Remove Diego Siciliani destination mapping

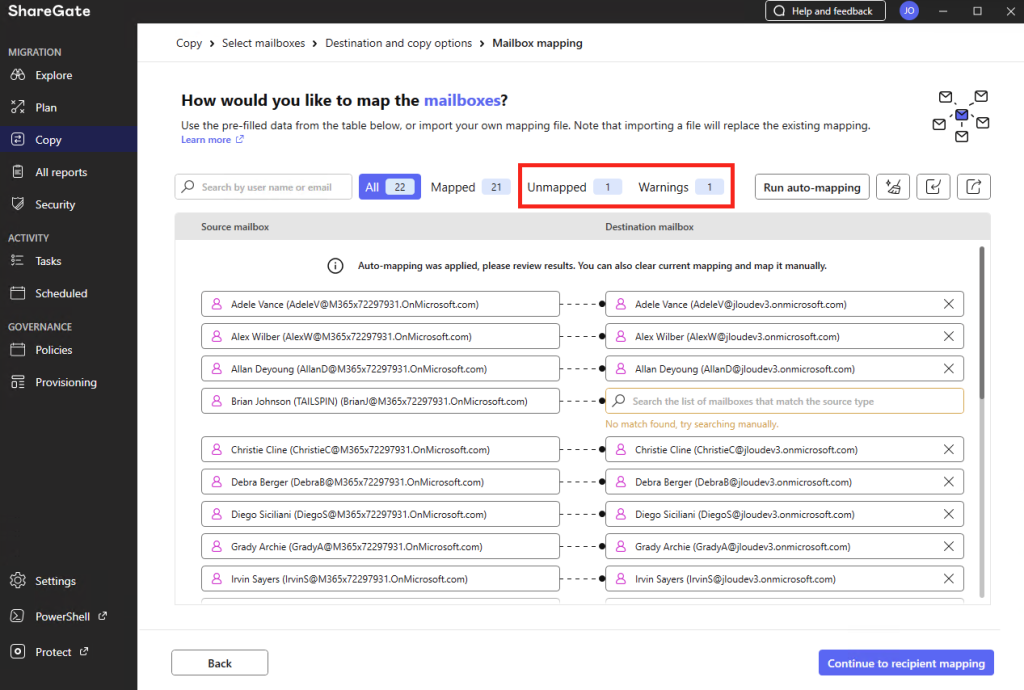(x=948, y=514)
